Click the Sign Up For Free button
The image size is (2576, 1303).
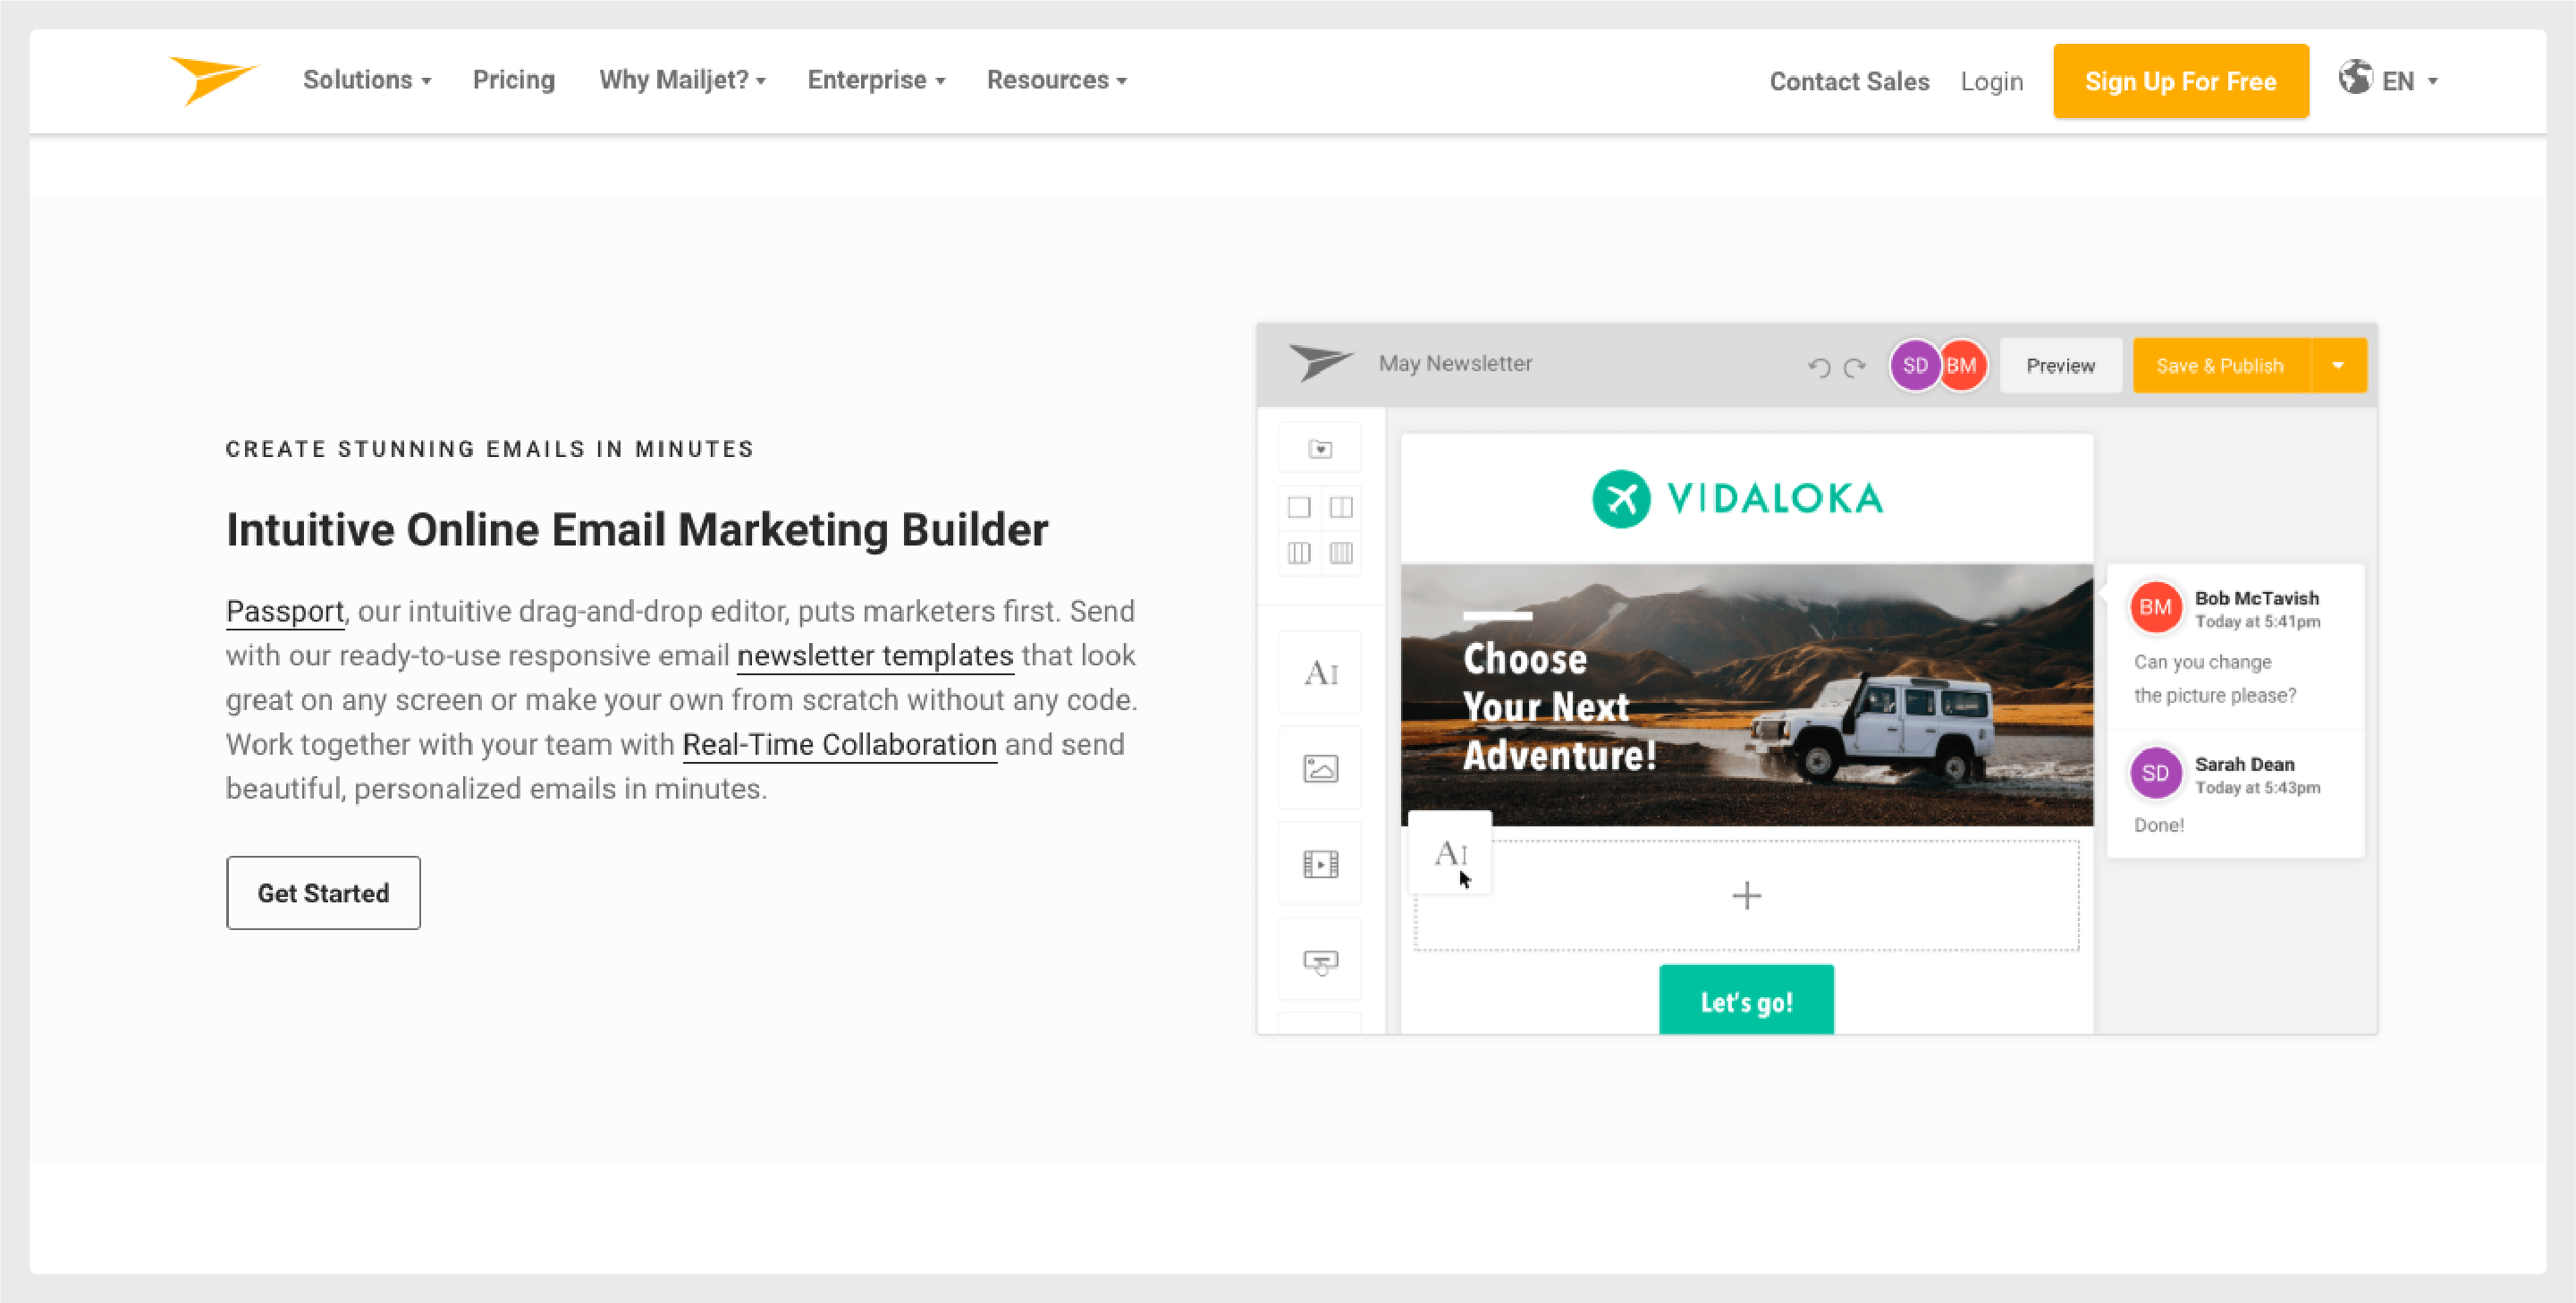point(2179,80)
